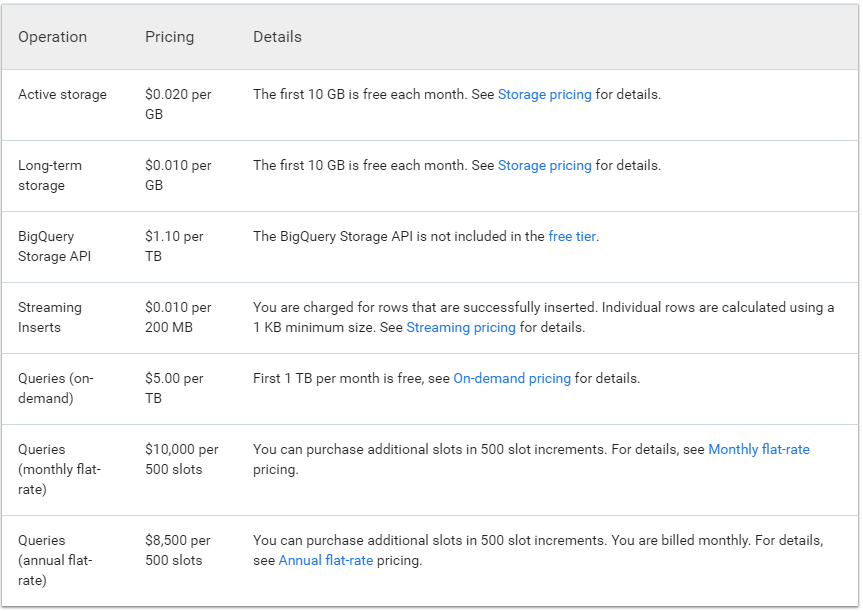863x611 pixels.
Task: Open Storage pricing link in Long-term storage row
Action: coord(544,166)
